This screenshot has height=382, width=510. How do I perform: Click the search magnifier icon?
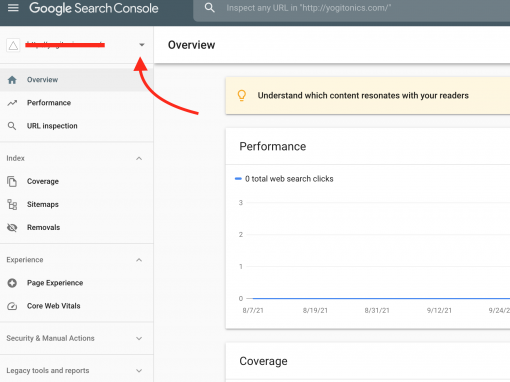pyautogui.click(x=209, y=8)
